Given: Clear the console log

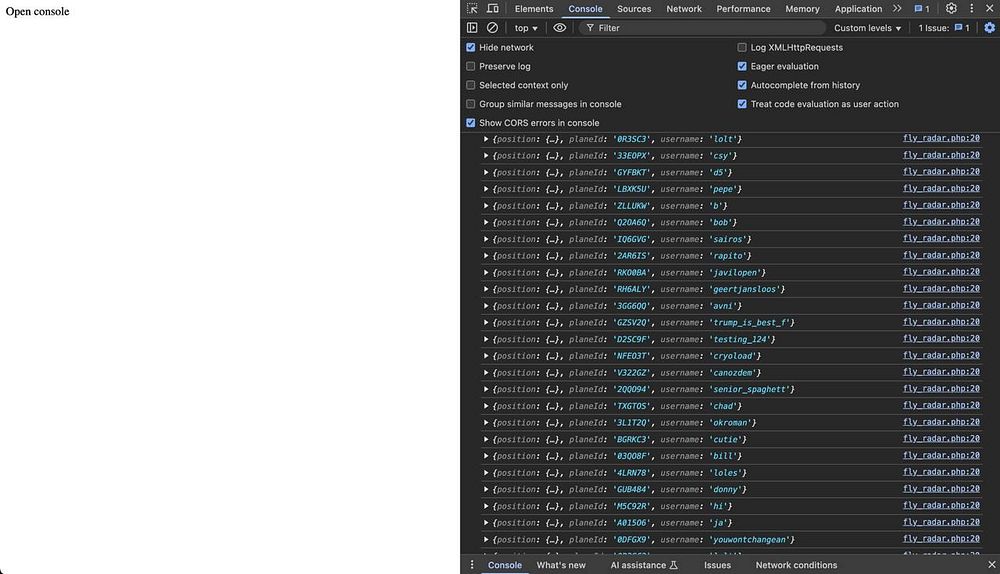Looking at the screenshot, I should coord(492,28).
